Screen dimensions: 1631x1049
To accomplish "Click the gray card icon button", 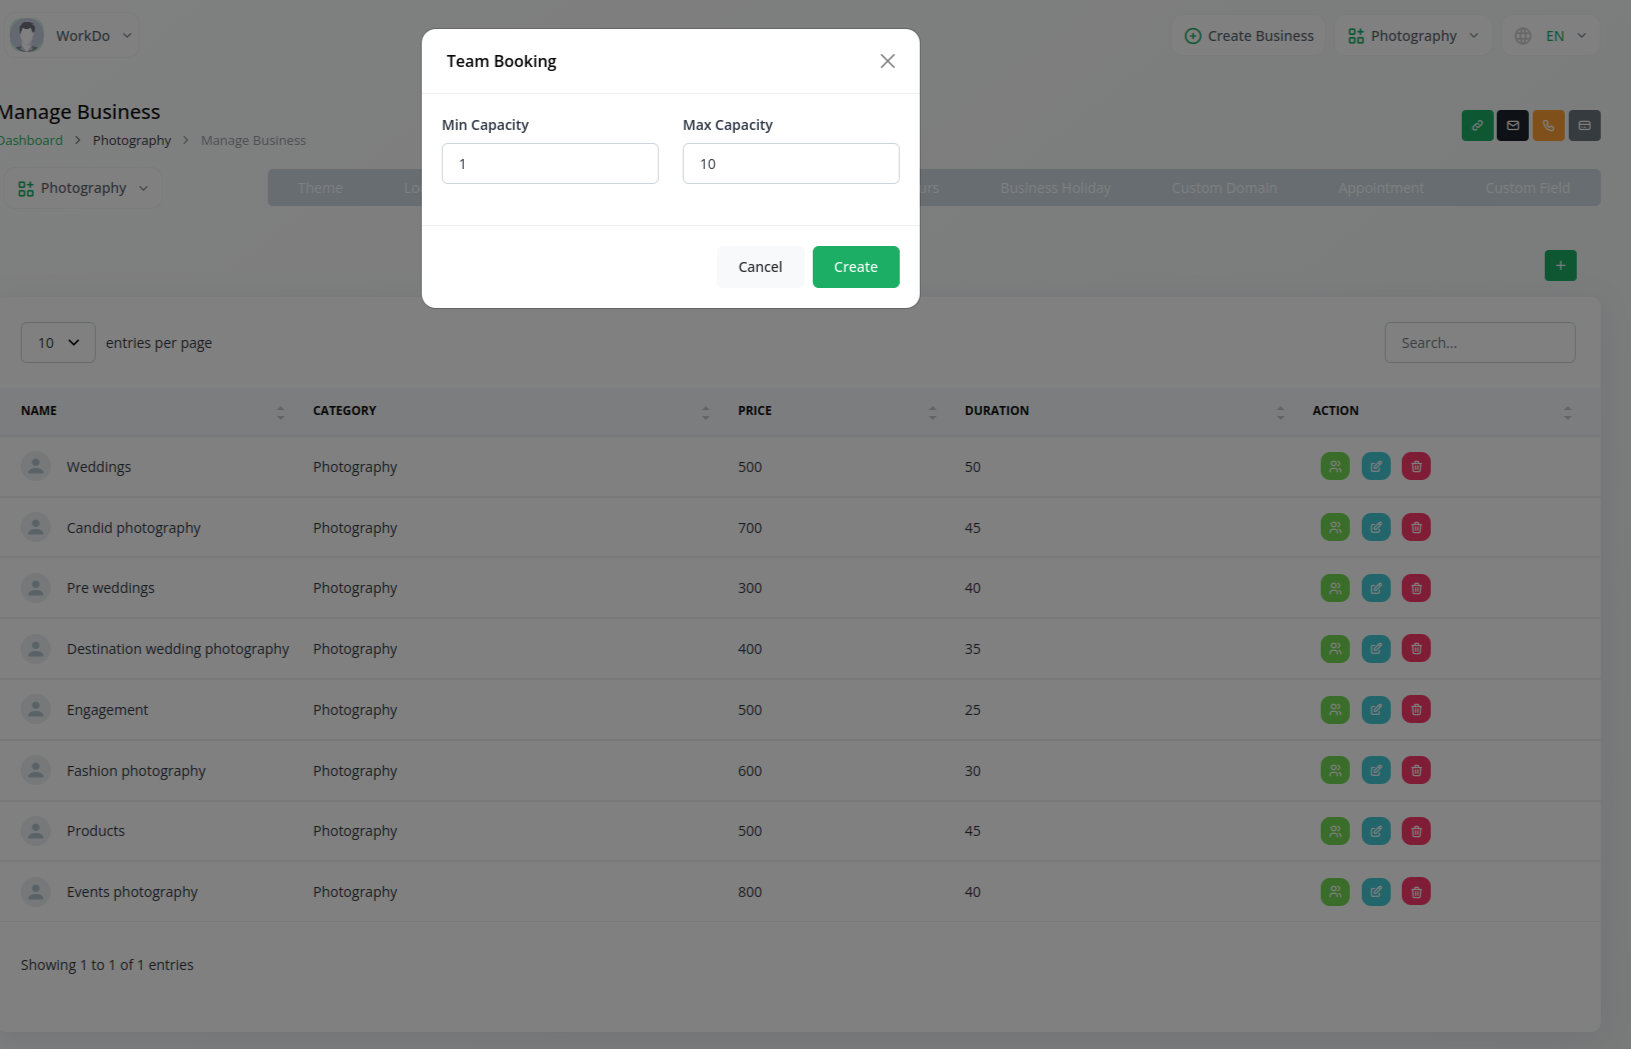I will pos(1584,126).
